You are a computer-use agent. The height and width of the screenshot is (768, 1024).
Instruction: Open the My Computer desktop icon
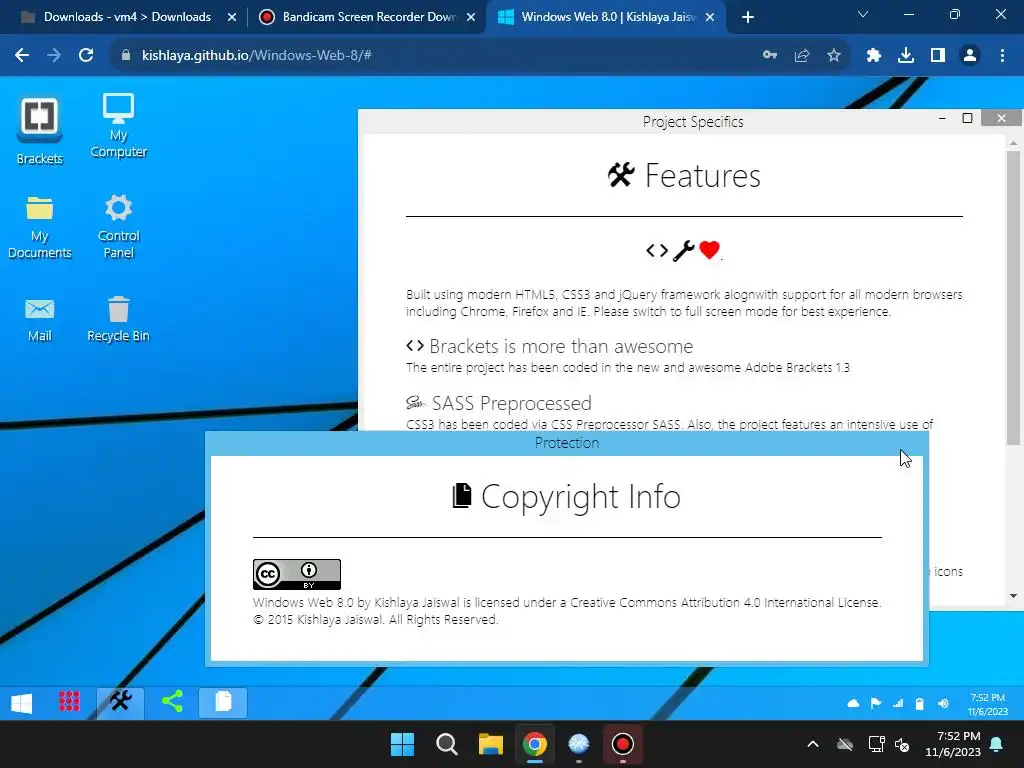(118, 125)
